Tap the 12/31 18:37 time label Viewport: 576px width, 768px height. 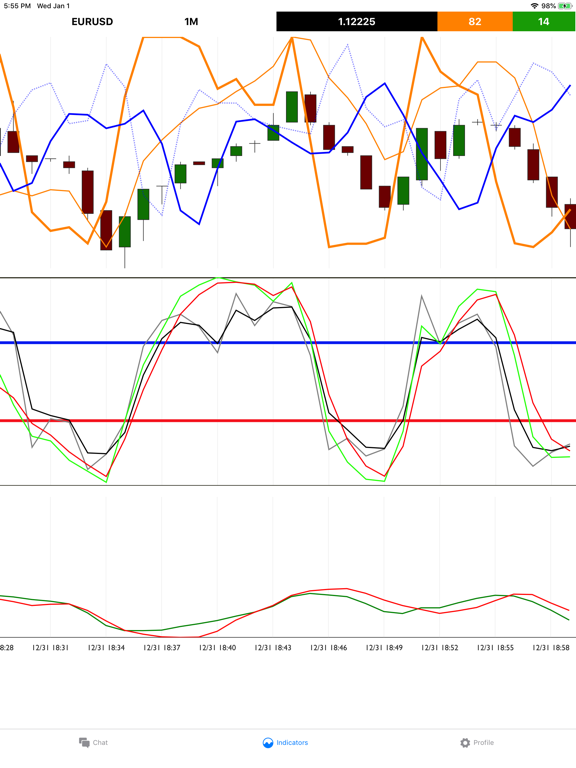(162, 648)
